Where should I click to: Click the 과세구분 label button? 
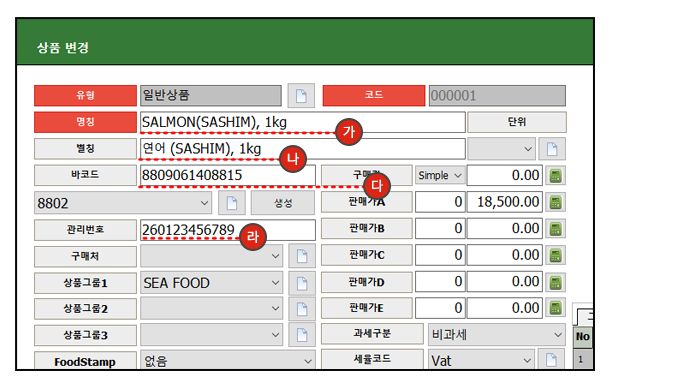pos(372,334)
